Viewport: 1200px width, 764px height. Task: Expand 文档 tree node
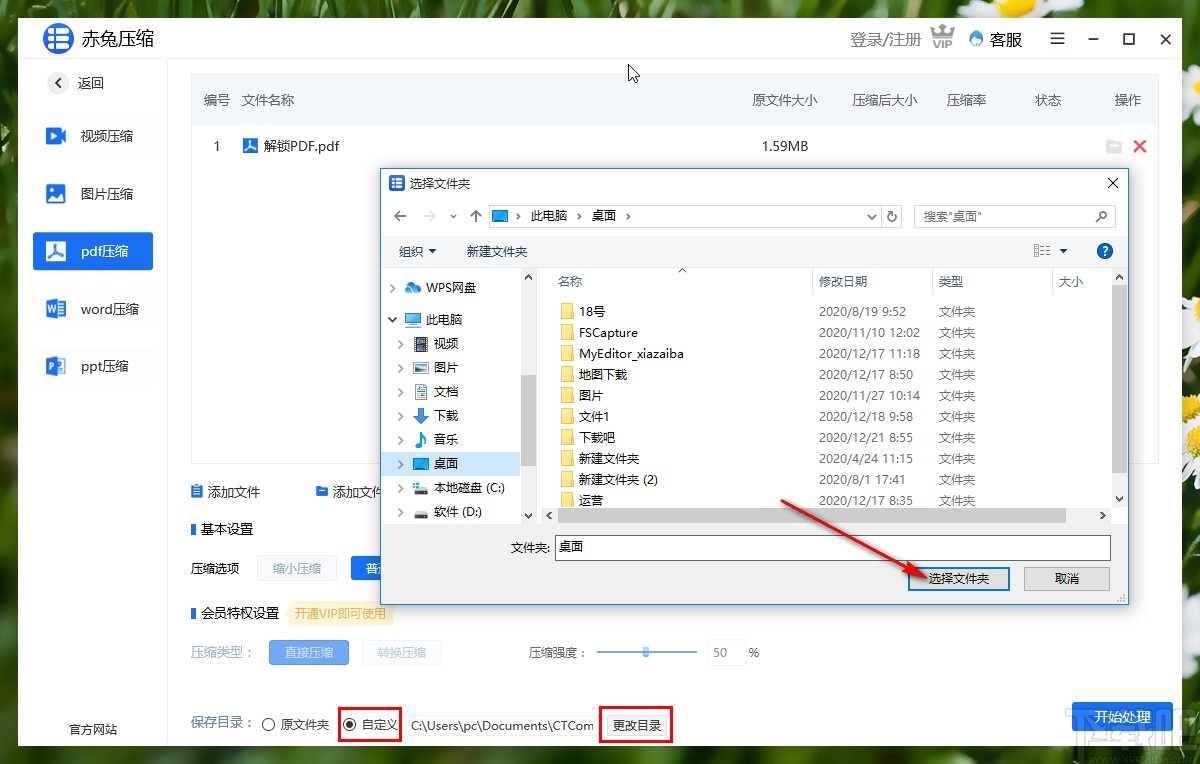[401, 392]
